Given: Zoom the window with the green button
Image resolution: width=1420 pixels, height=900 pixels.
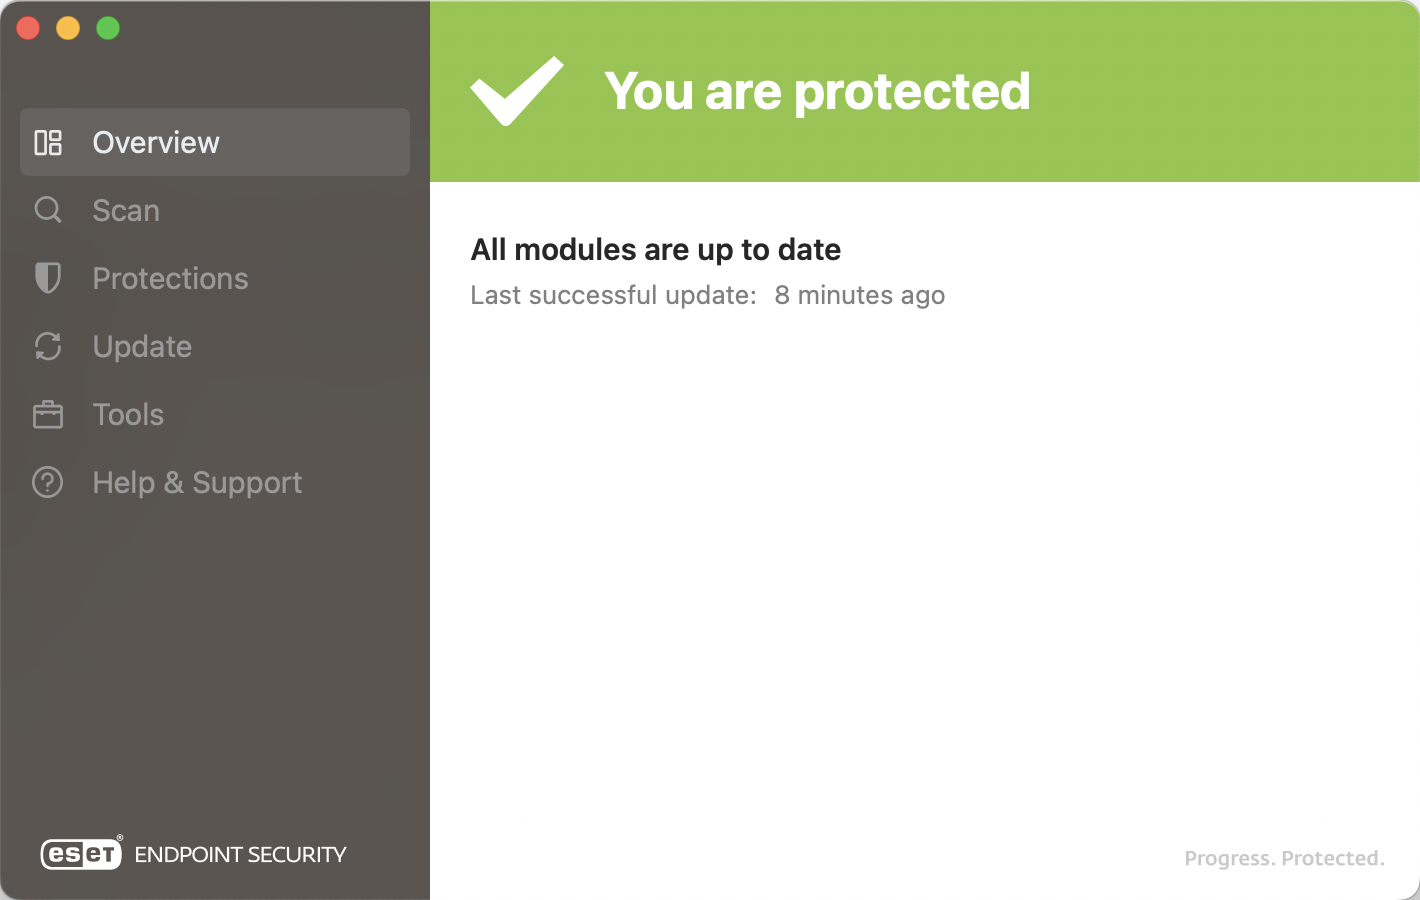Looking at the screenshot, I should click(108, 28).
